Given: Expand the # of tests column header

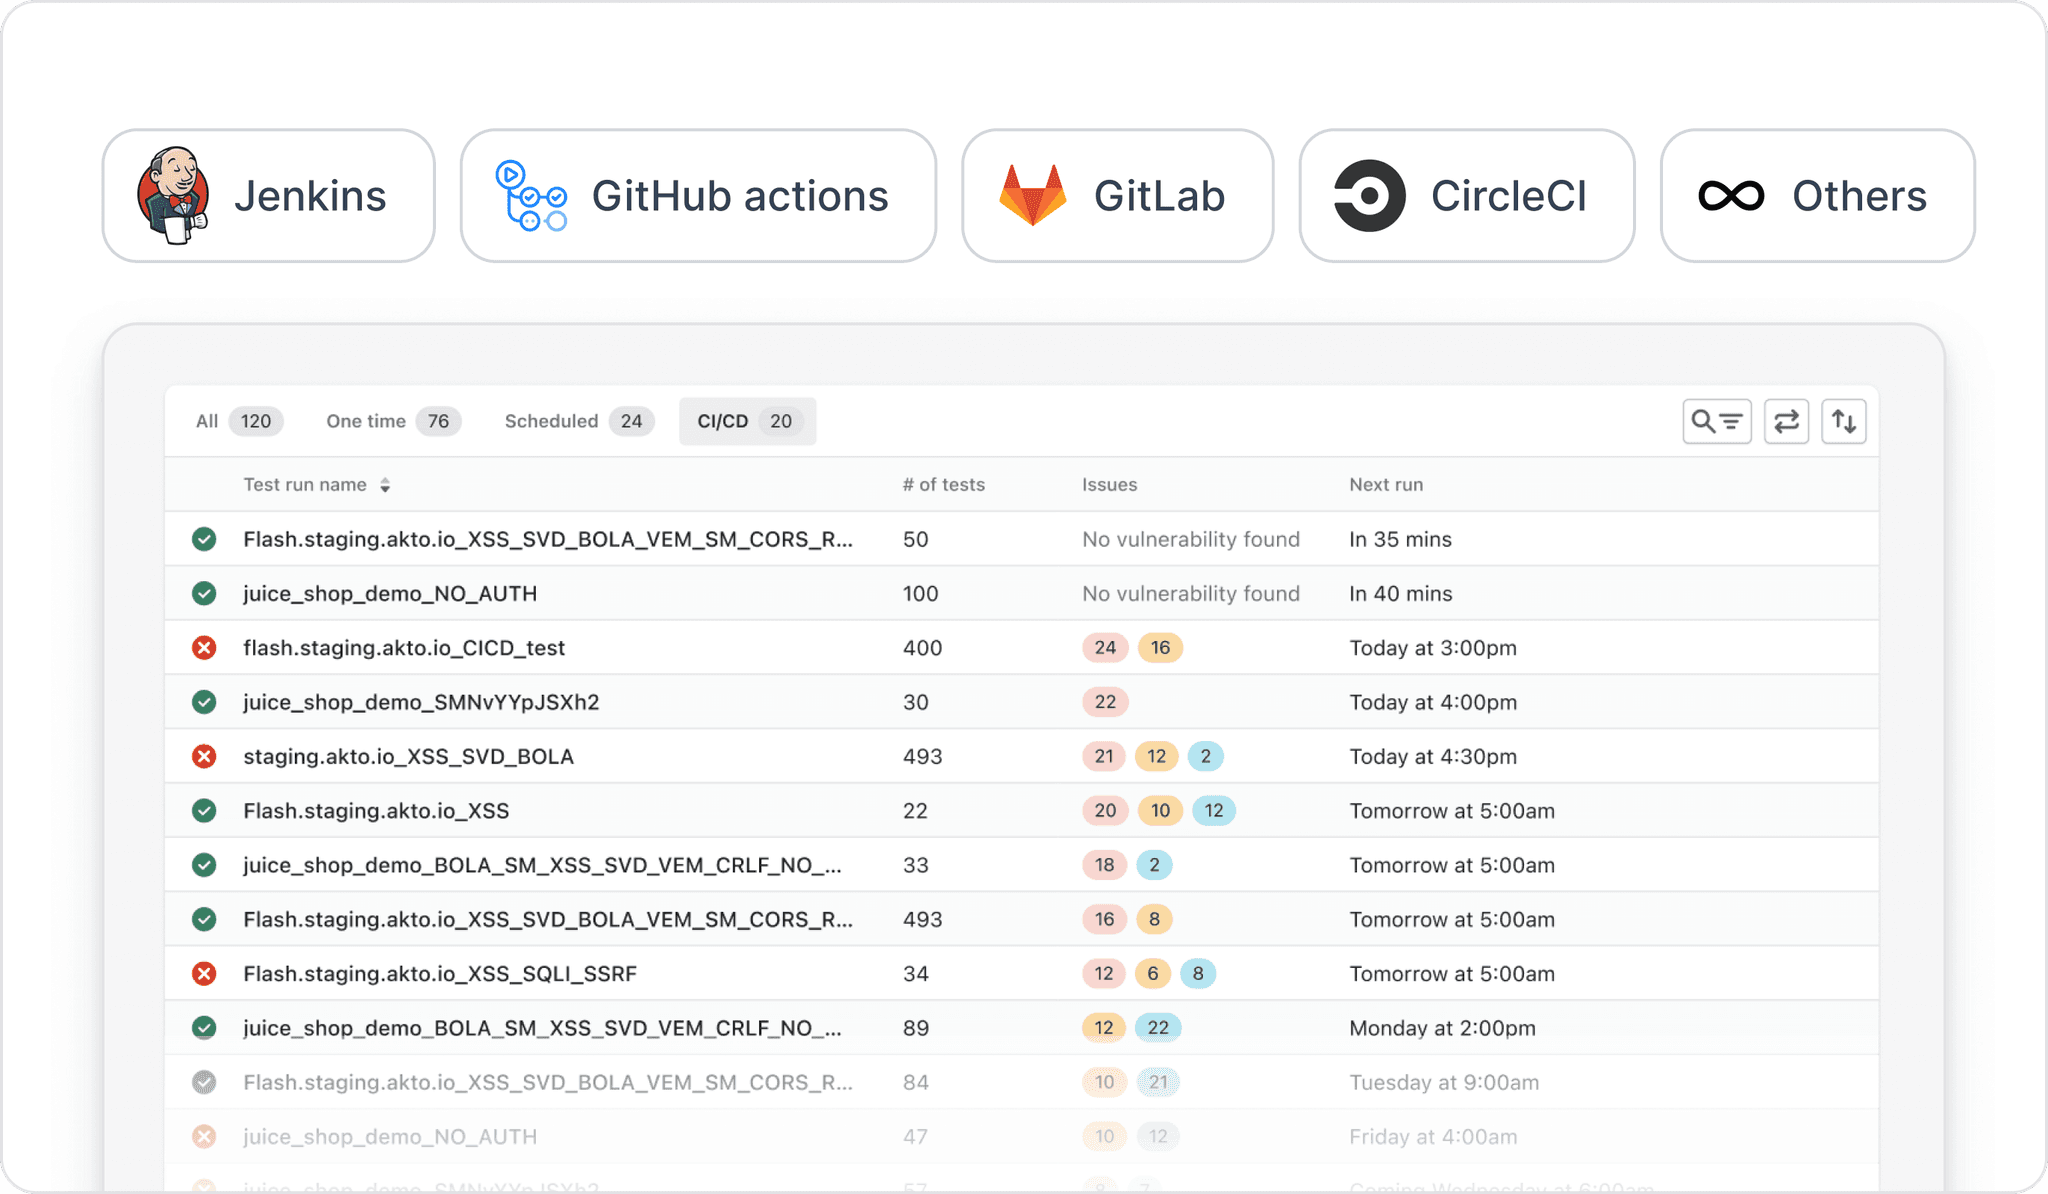Looking at the screenshot, I should click(942, 484).
